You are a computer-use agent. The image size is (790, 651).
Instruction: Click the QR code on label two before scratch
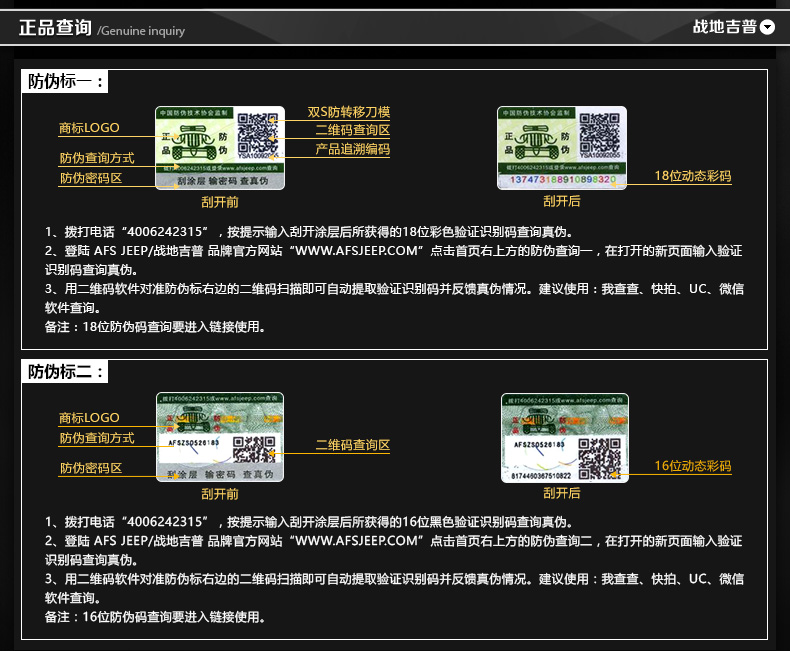click(254, 449)
